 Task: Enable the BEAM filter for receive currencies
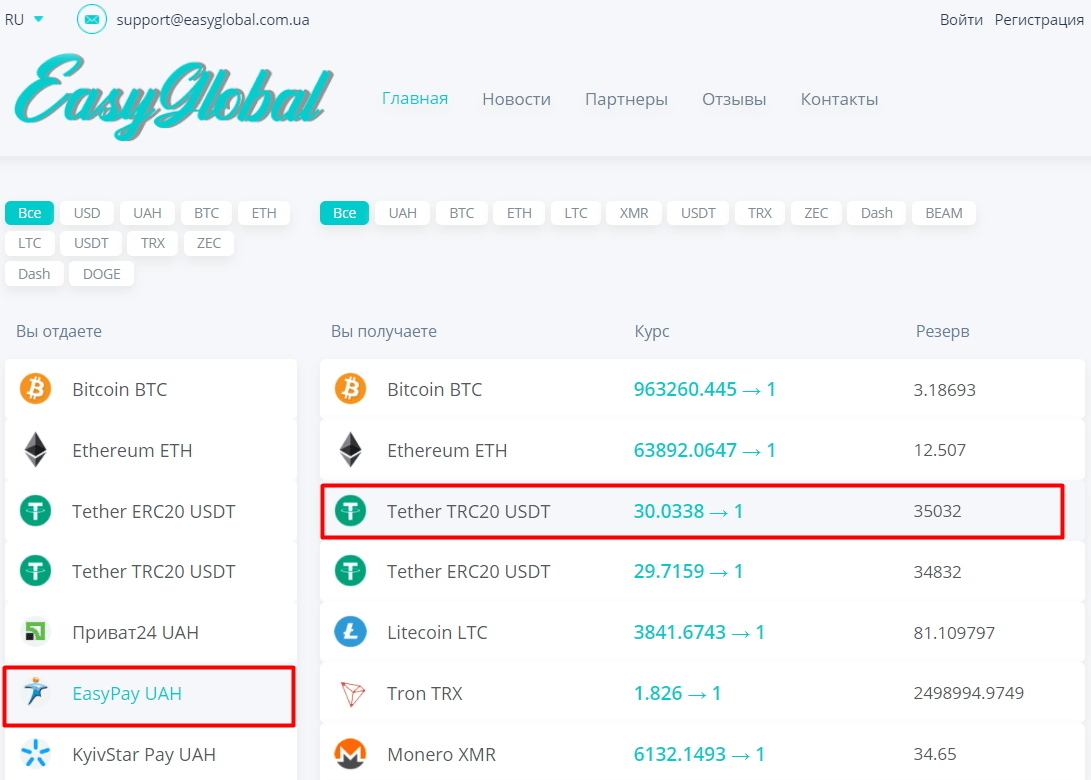coord(943,213)
